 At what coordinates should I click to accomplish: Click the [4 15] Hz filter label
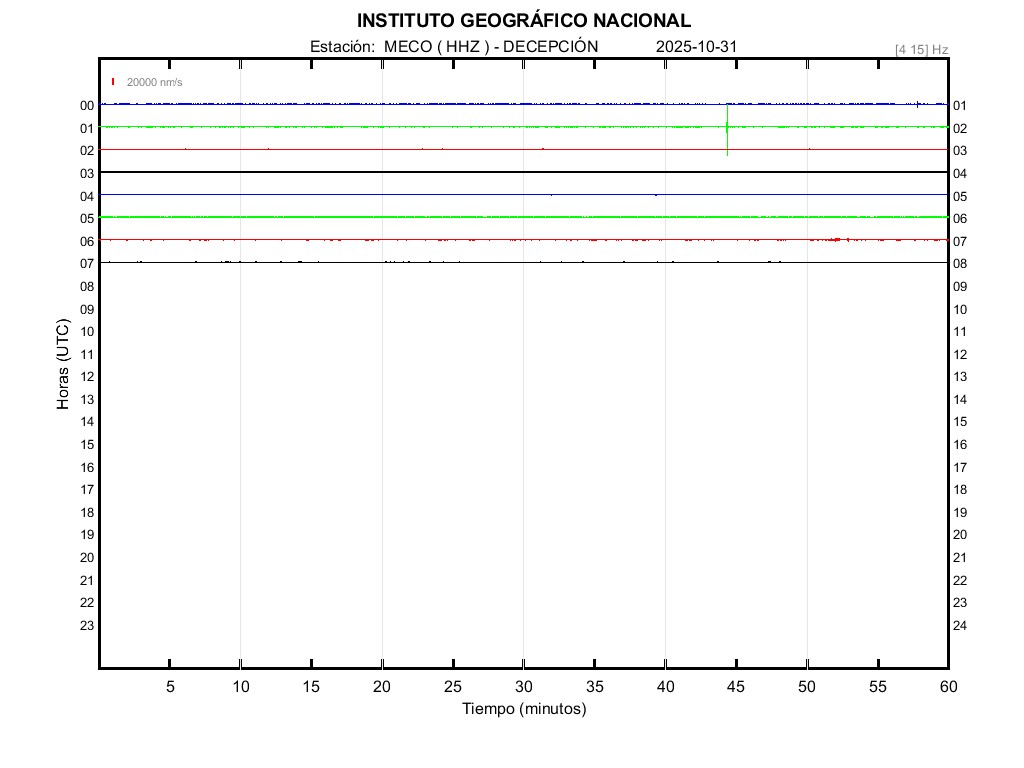point(921,49)
